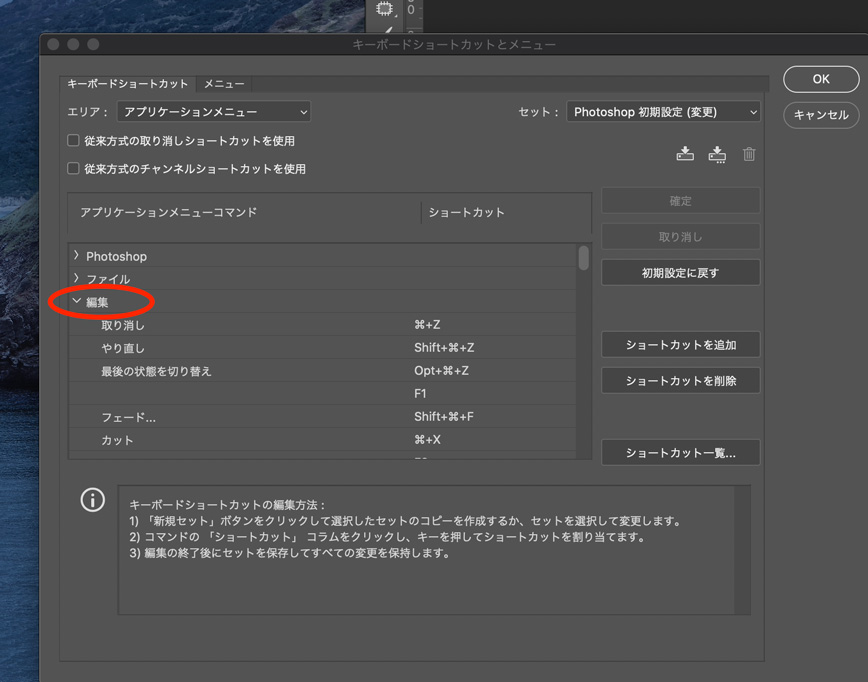Open the エリア dropdown showing アプリケーションメニュー
This screenshot has height=682, width=868.
pos(215,112)
